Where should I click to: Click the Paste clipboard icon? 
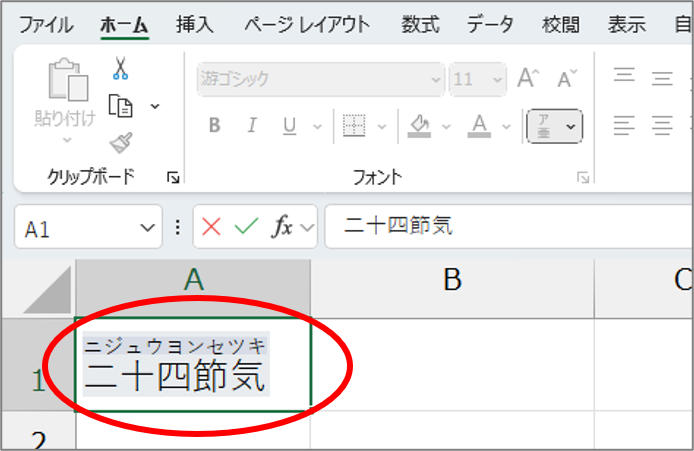click(x=68, y=80)
